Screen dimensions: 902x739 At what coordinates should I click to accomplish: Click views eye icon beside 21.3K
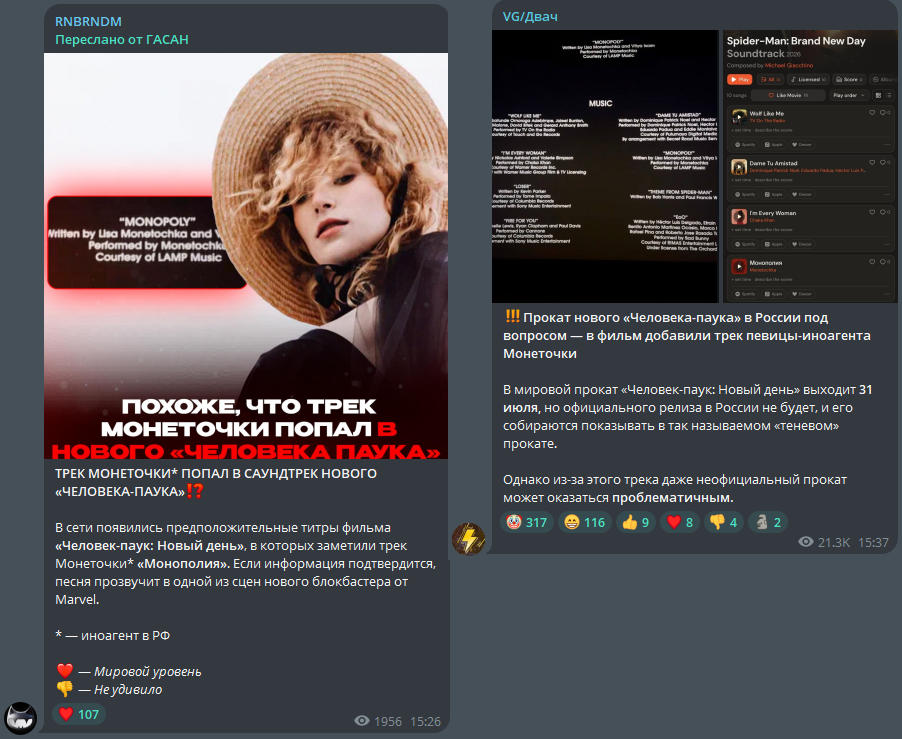pyautogui.click(x=806, y=542)
